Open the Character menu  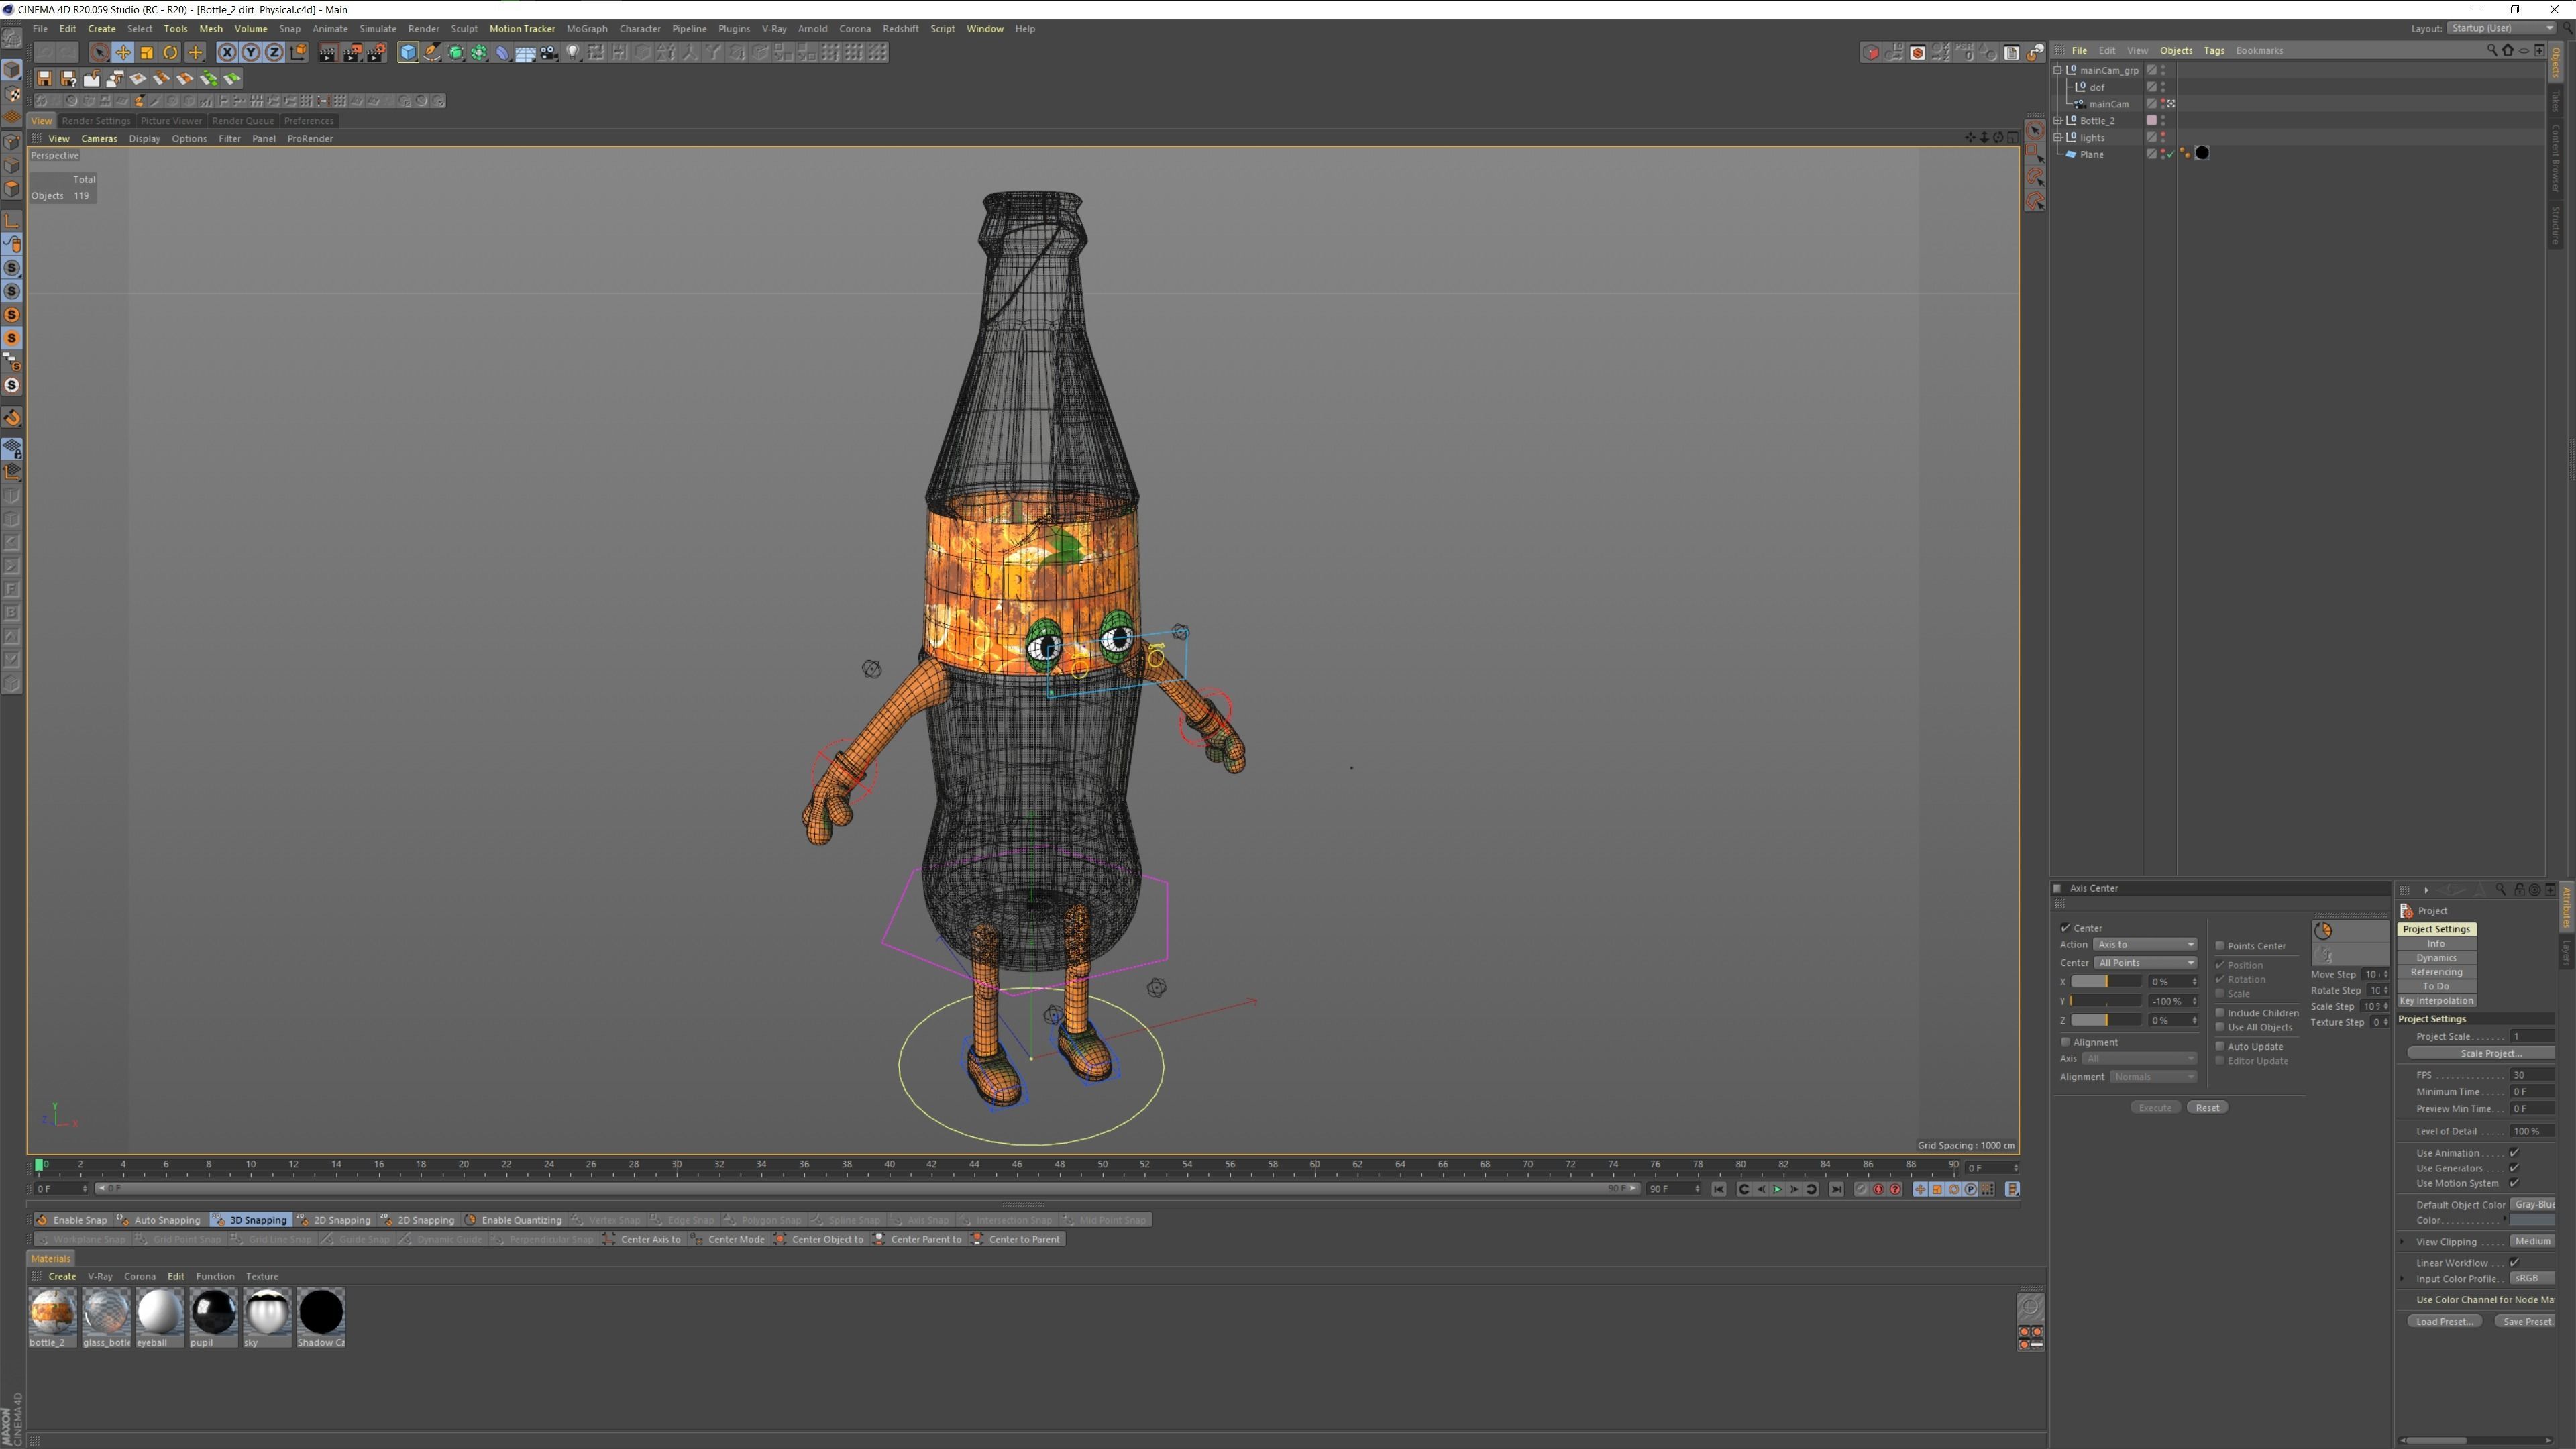(x=640, y=28)
